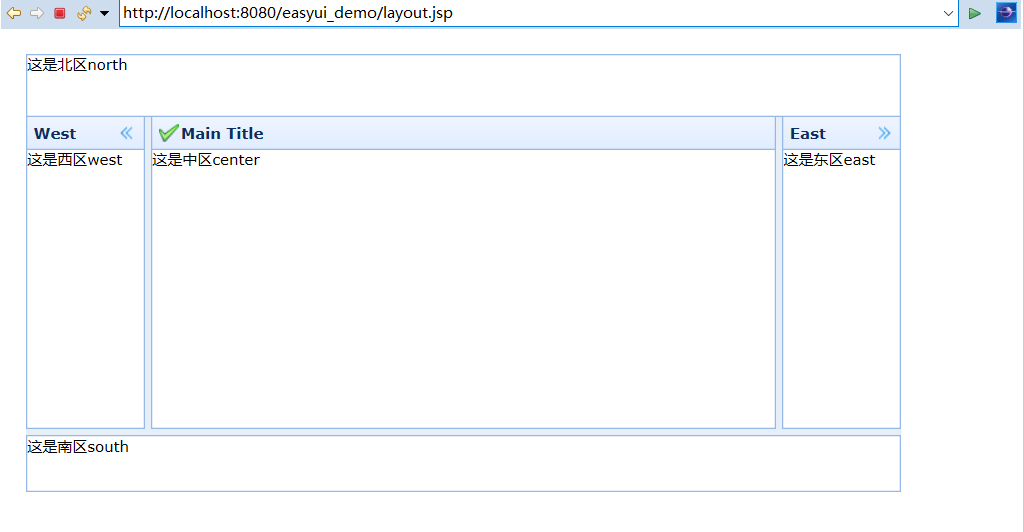
Task: Open the refresh options dropdown arrow
Action: [104, 13]
